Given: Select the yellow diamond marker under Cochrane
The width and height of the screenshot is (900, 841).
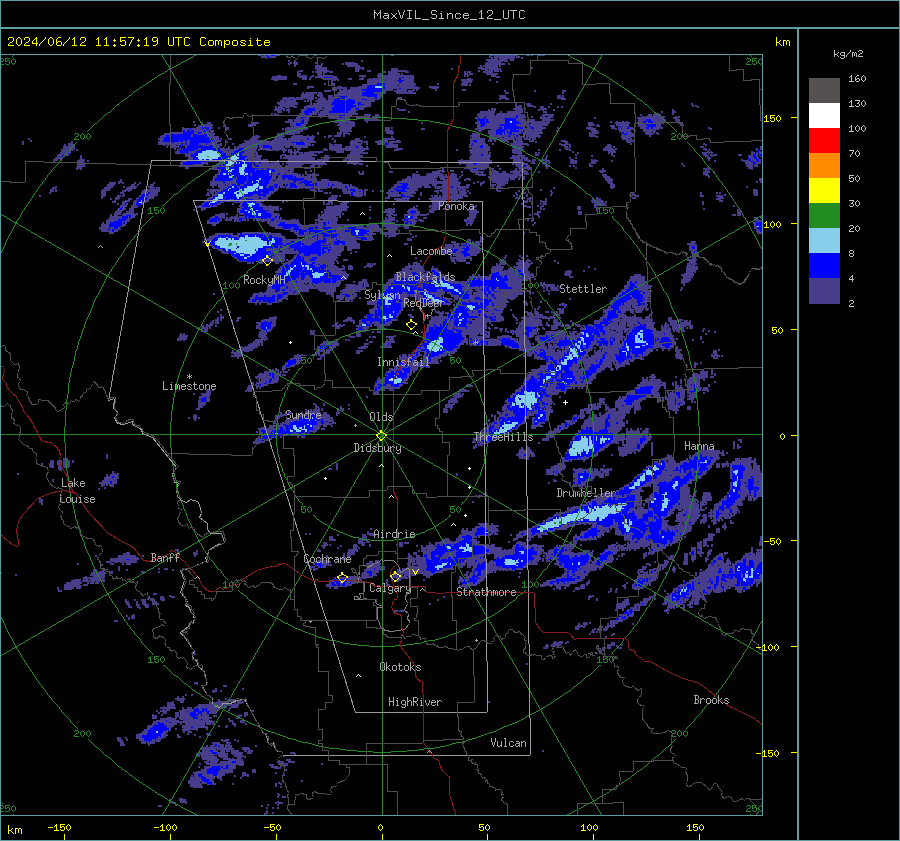Looking at the screenshot, I should click(x=342, y=578).
